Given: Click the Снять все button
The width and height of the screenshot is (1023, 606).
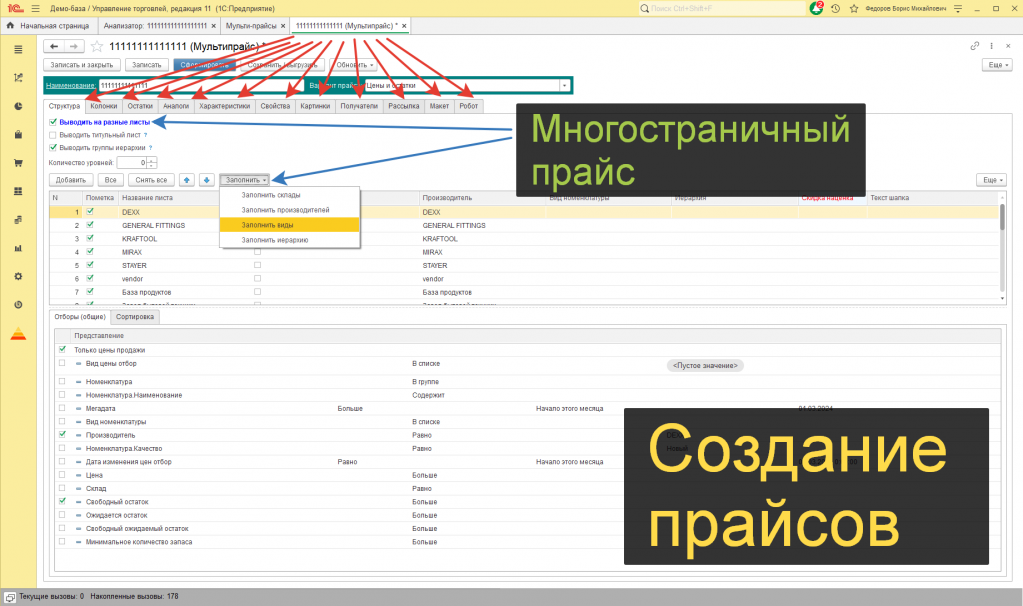Looking at the screenshot, I should coord(151,180).
